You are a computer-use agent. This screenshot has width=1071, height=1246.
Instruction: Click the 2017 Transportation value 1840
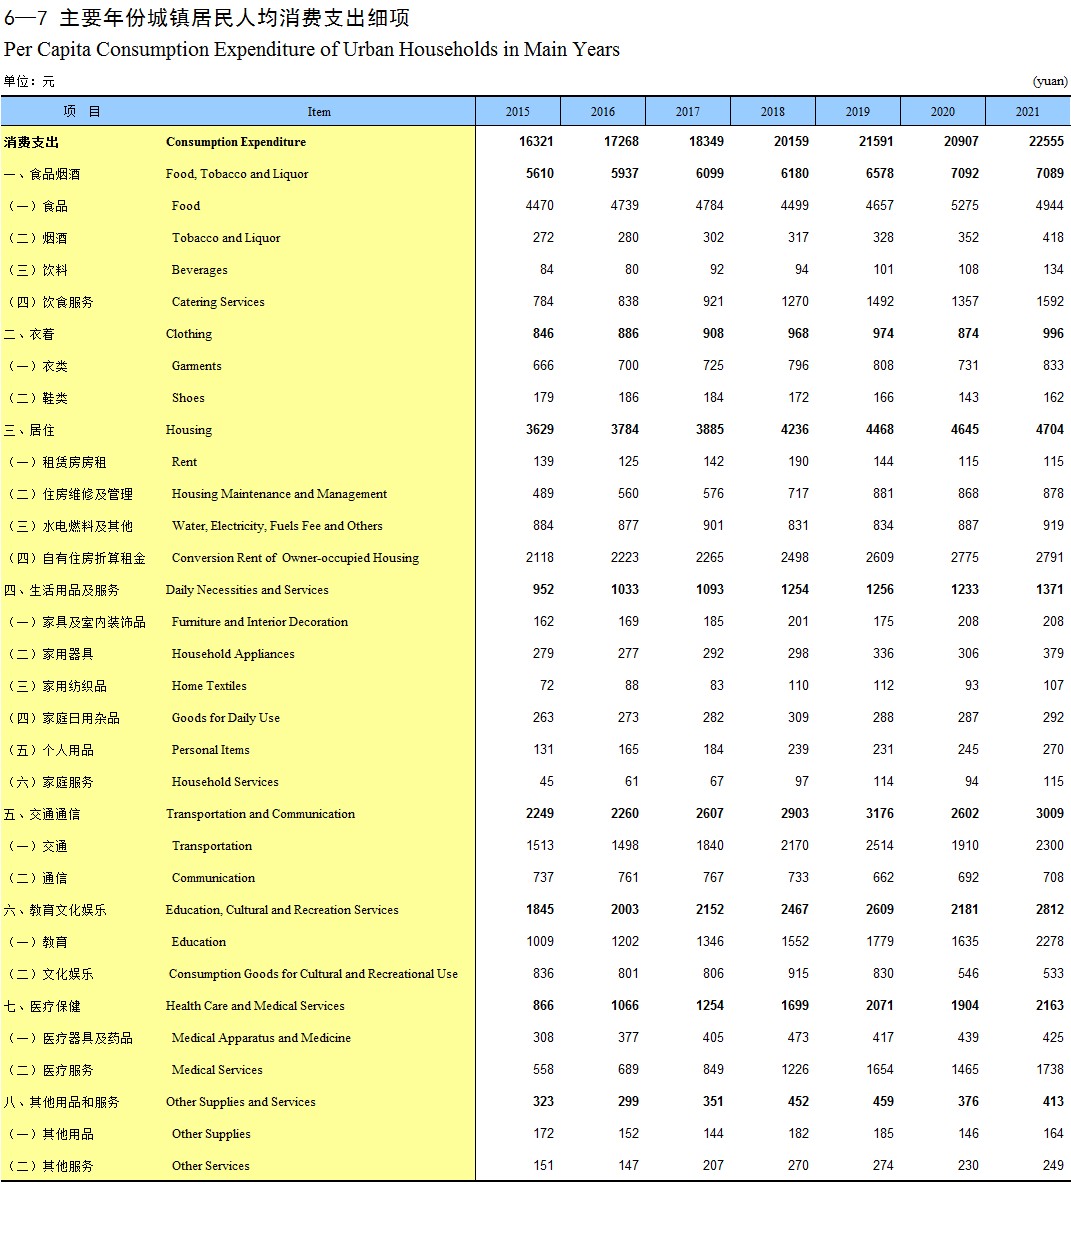(x=709, y=845)
